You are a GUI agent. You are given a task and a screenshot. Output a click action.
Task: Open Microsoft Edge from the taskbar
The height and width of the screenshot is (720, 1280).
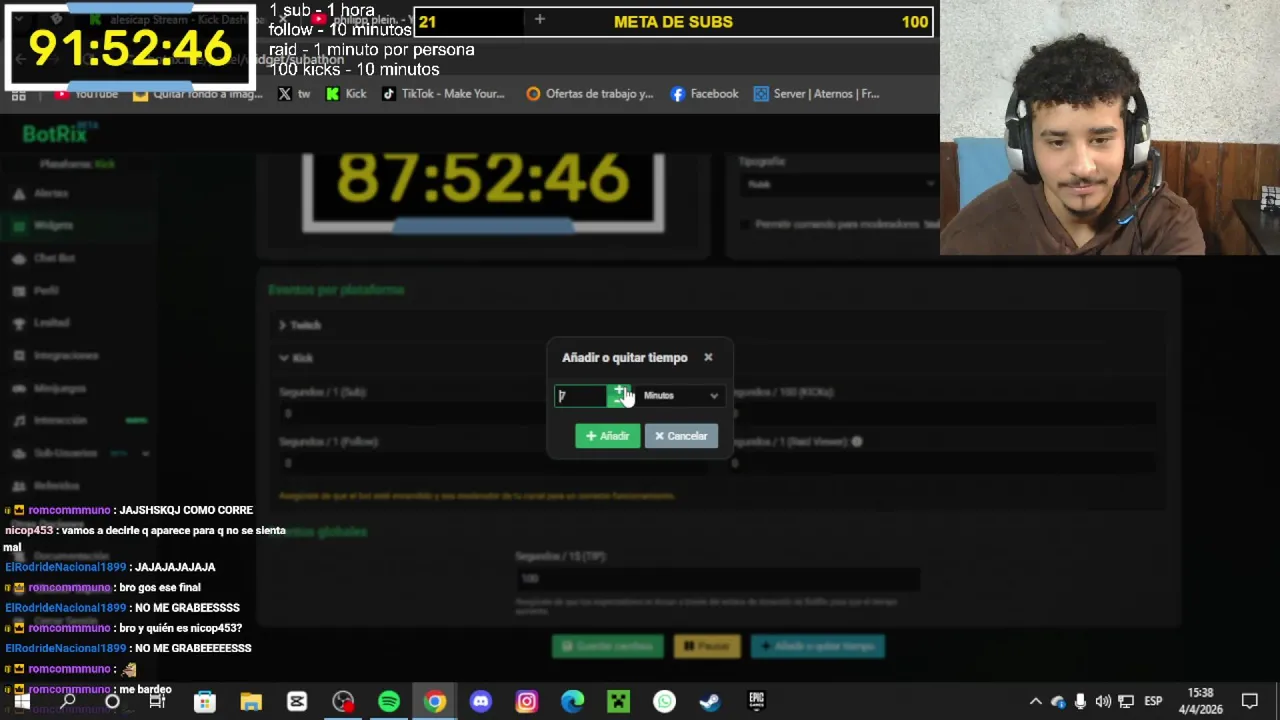pos(572,702)
